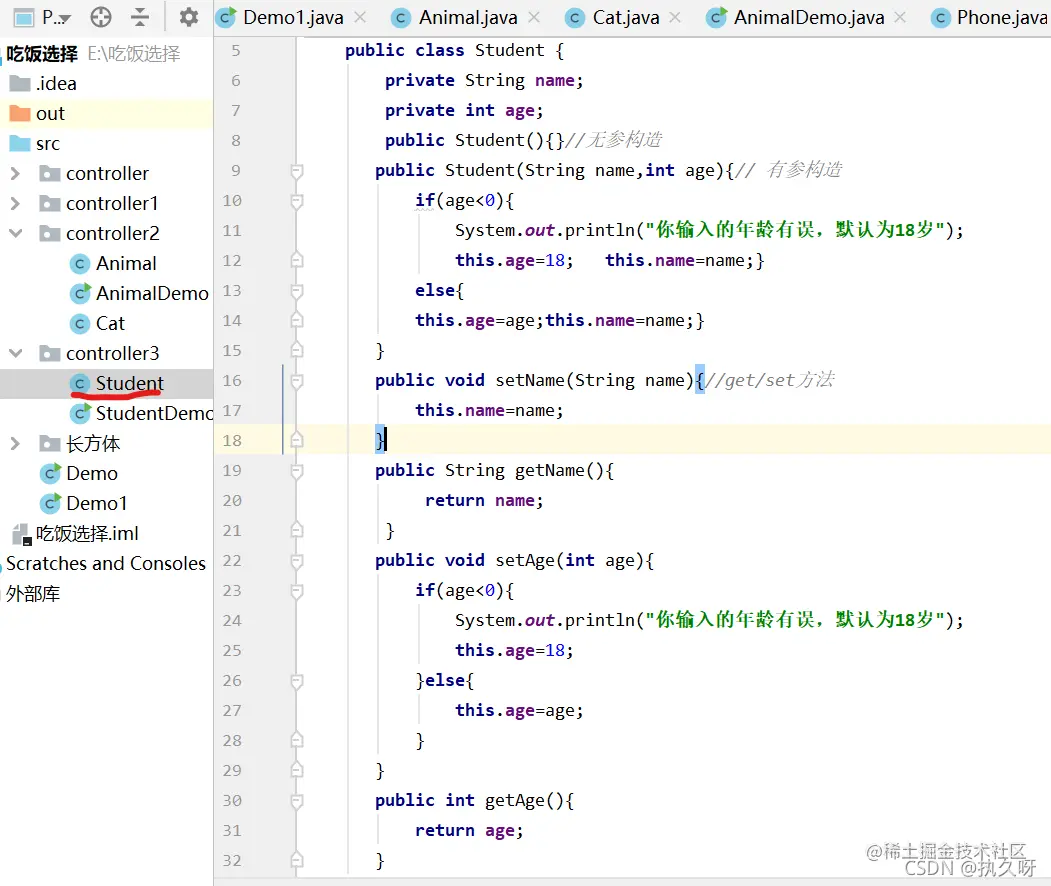Click line number 5 in gutter
1051x886 pixels.
(x=235, y=50)
